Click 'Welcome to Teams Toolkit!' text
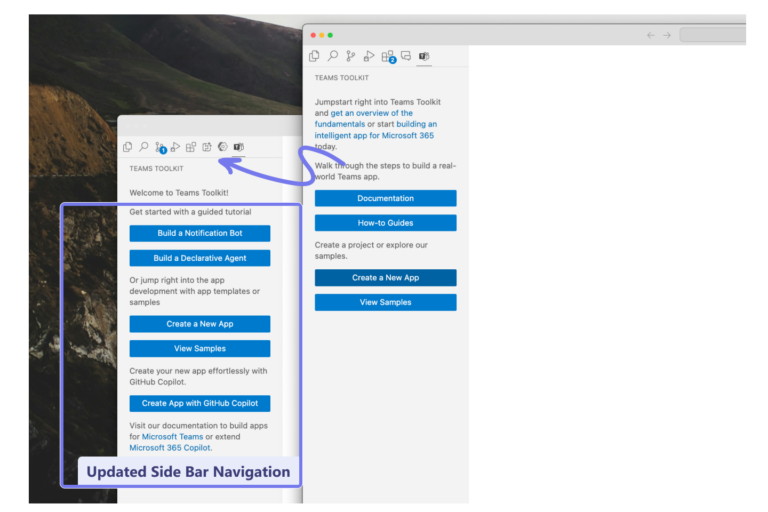The image size is (768, 512). coord(179,193)
